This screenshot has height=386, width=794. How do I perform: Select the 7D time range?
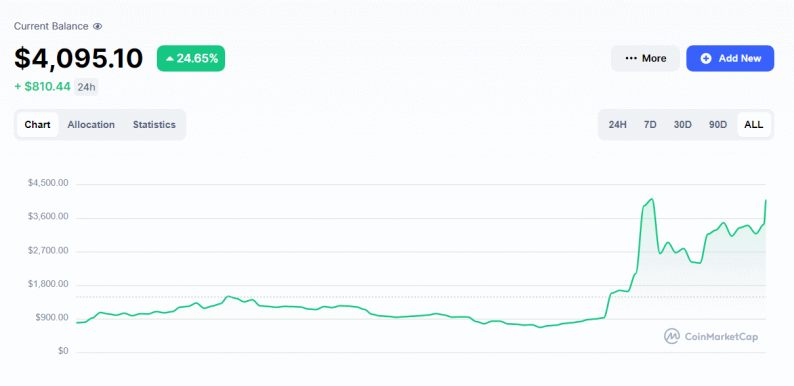[650, 125]
